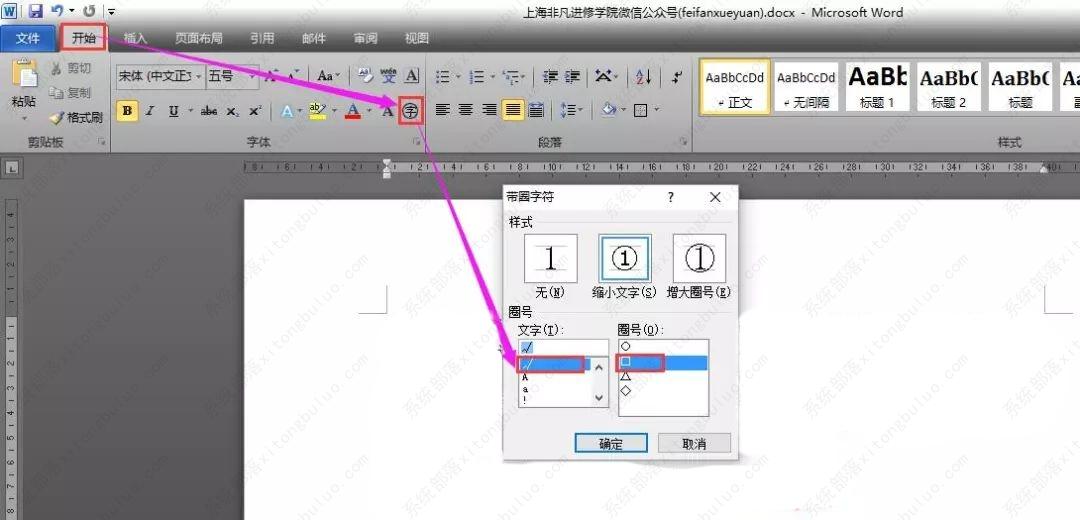Image resolution: width=1080 pixels, height=520 pixels.
Task: Open the 字体 font dialog launcher
Action: click(x=415, y=142)
